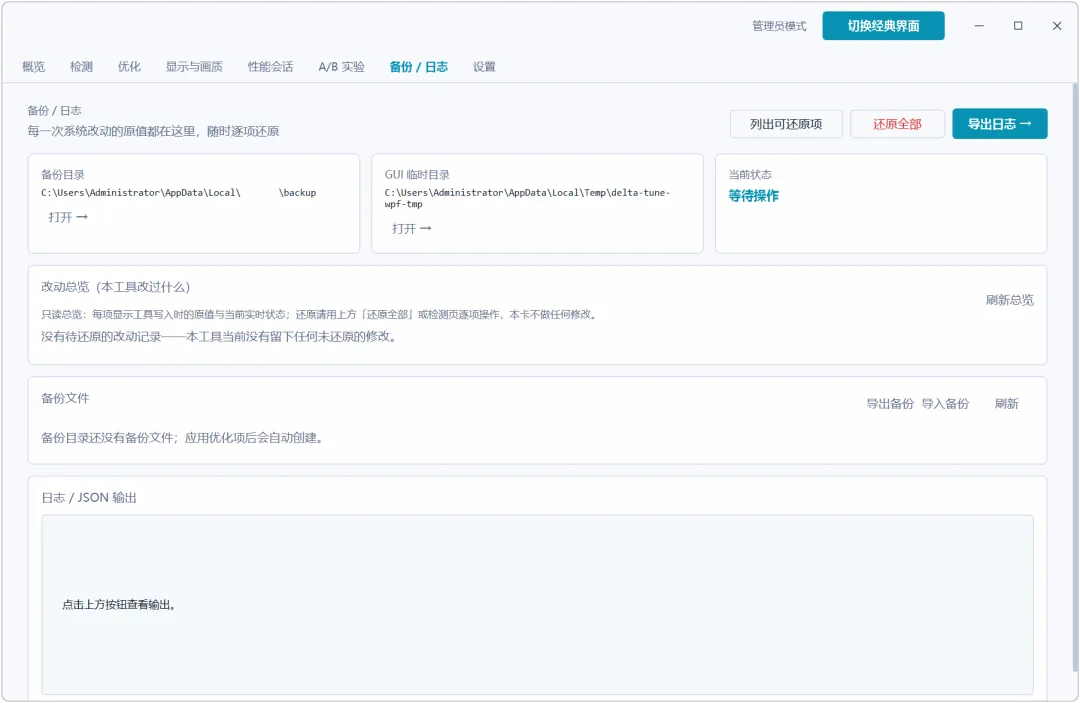Viewport: 1080px width, 703px height.
Task: Switch to A/B 实验 tab
Action: (341, 67)
